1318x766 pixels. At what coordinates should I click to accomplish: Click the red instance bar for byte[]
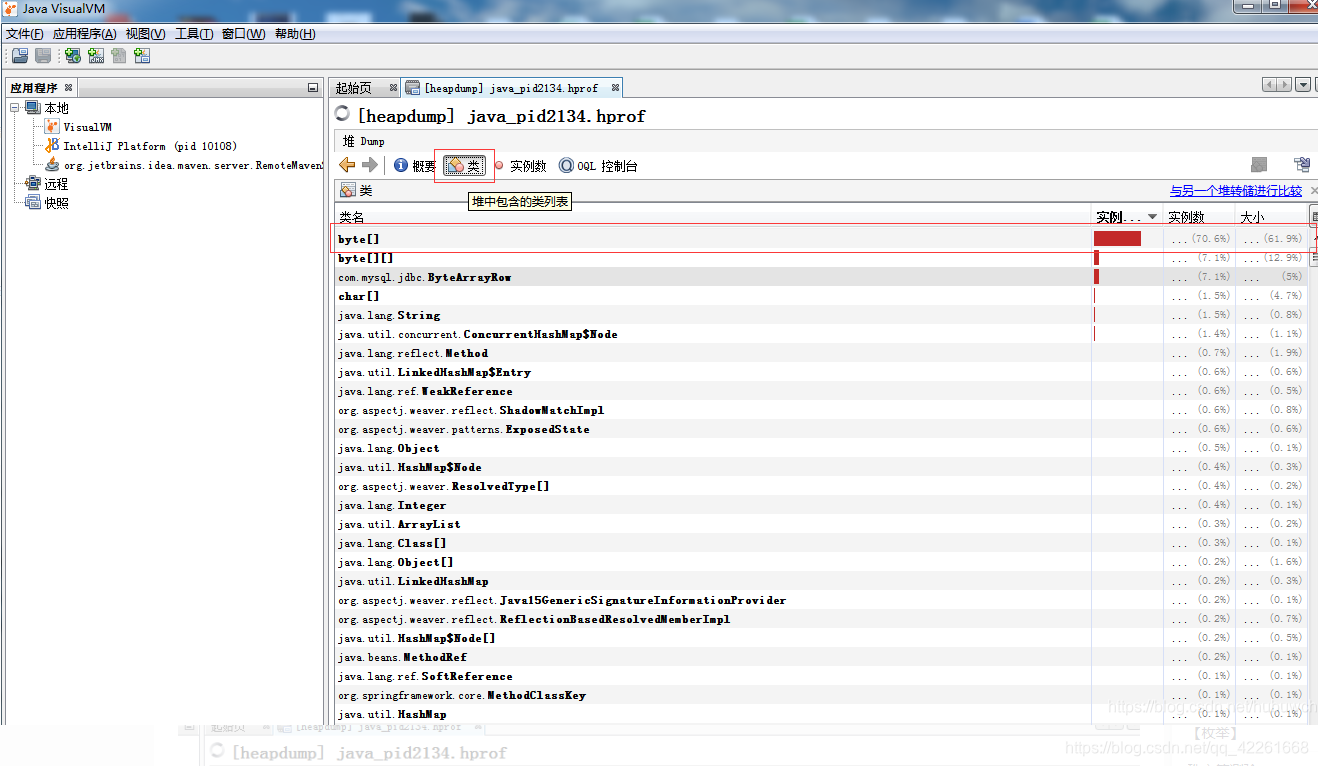pyautogui.click(x=1117, y=239)
